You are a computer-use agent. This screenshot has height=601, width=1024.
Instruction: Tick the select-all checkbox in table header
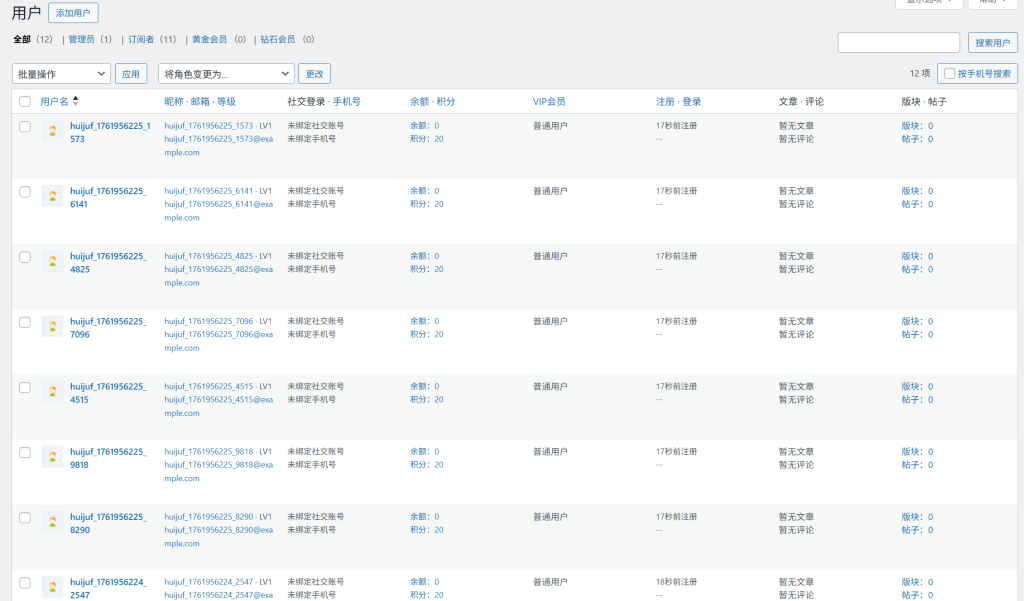tap(25, 102)
